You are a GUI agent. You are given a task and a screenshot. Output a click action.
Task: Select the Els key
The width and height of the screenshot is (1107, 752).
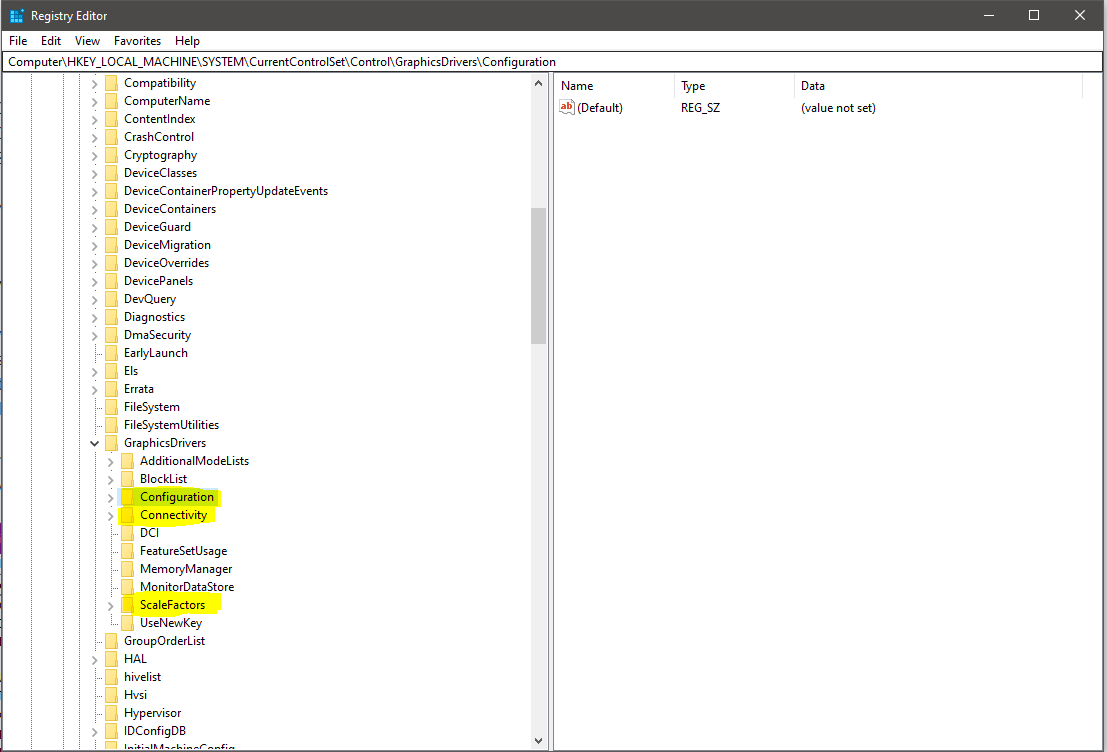coord(131,371)
